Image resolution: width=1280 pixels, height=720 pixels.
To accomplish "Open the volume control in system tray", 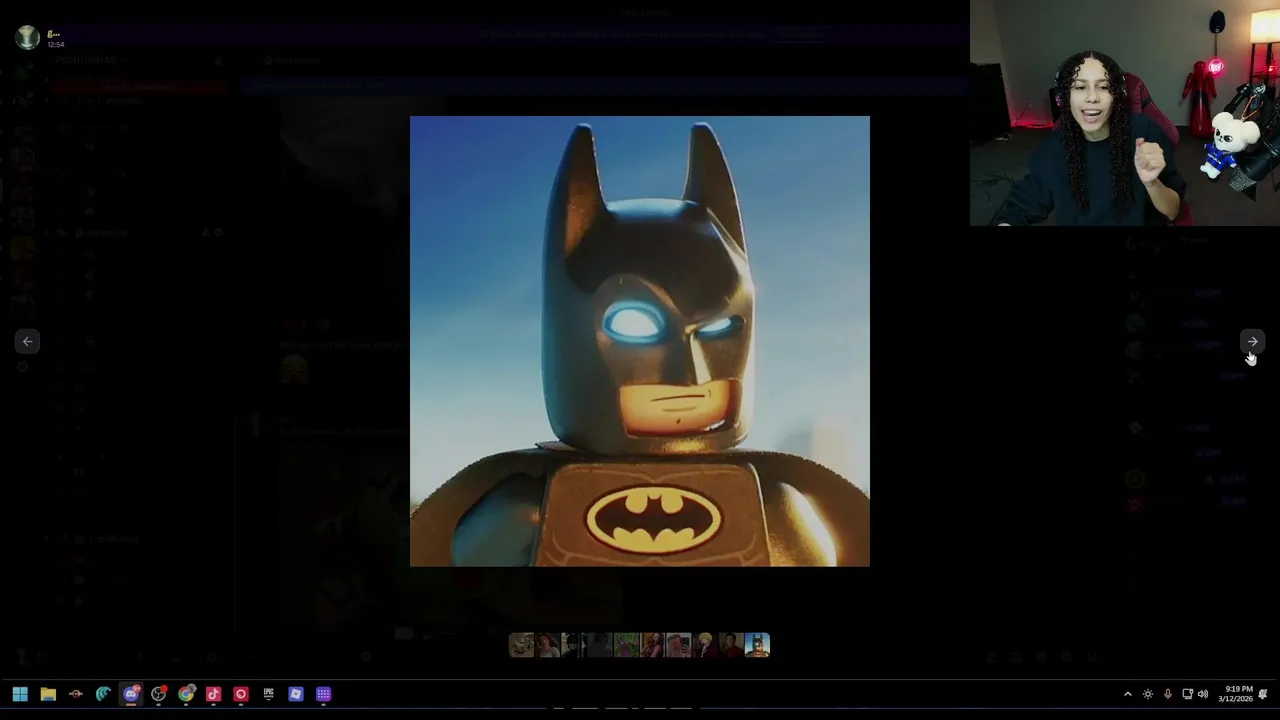I will click(1203, 694).
